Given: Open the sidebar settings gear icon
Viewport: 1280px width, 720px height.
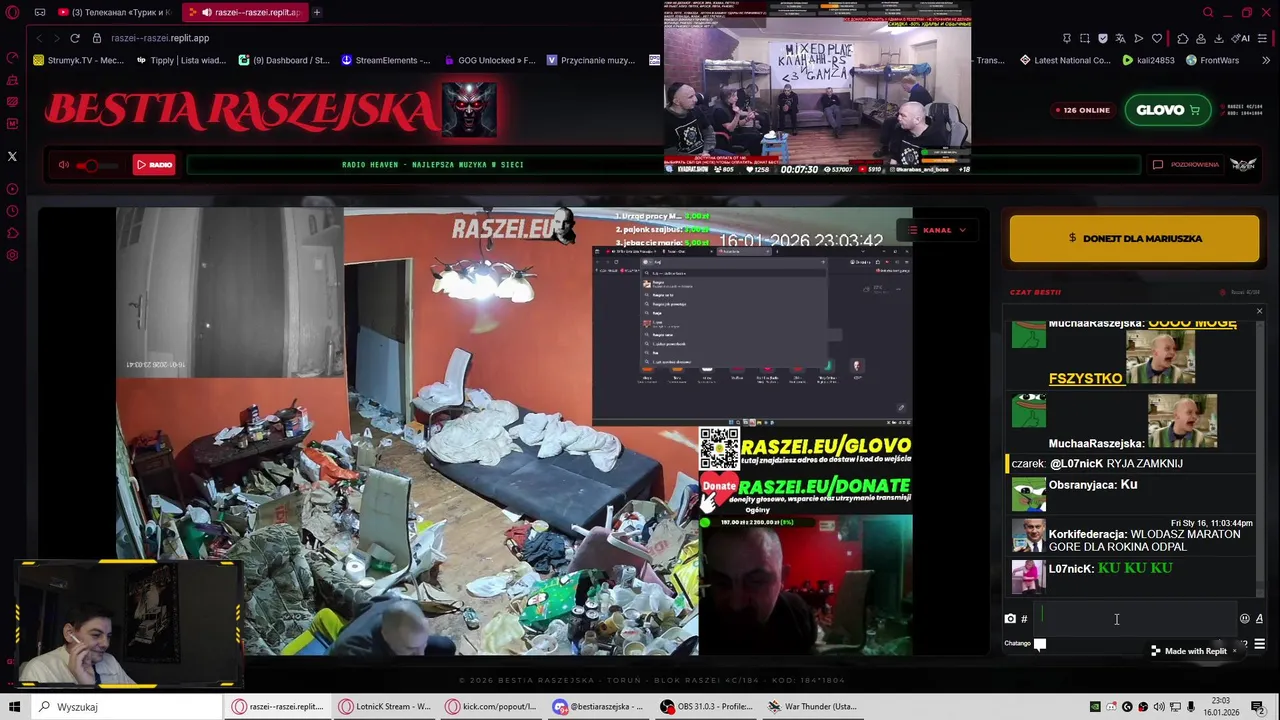Looking at the screenshot, I should [x=12, y=255].
